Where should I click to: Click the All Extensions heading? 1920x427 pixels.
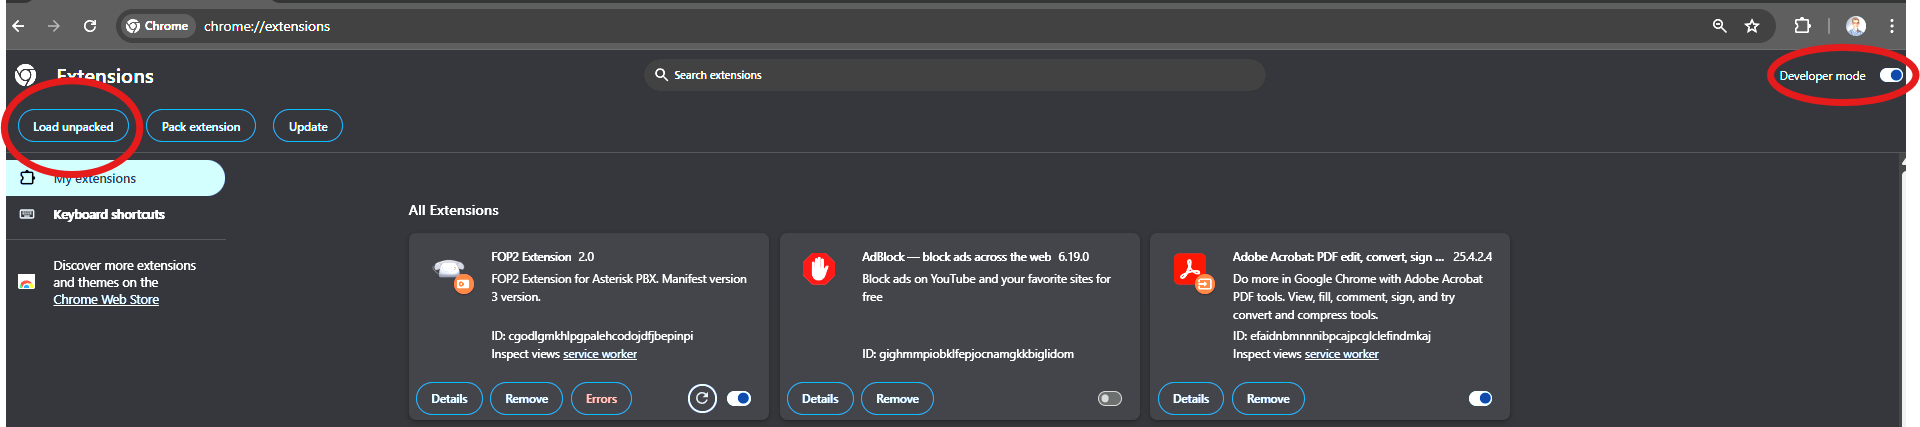coord(453,210)
